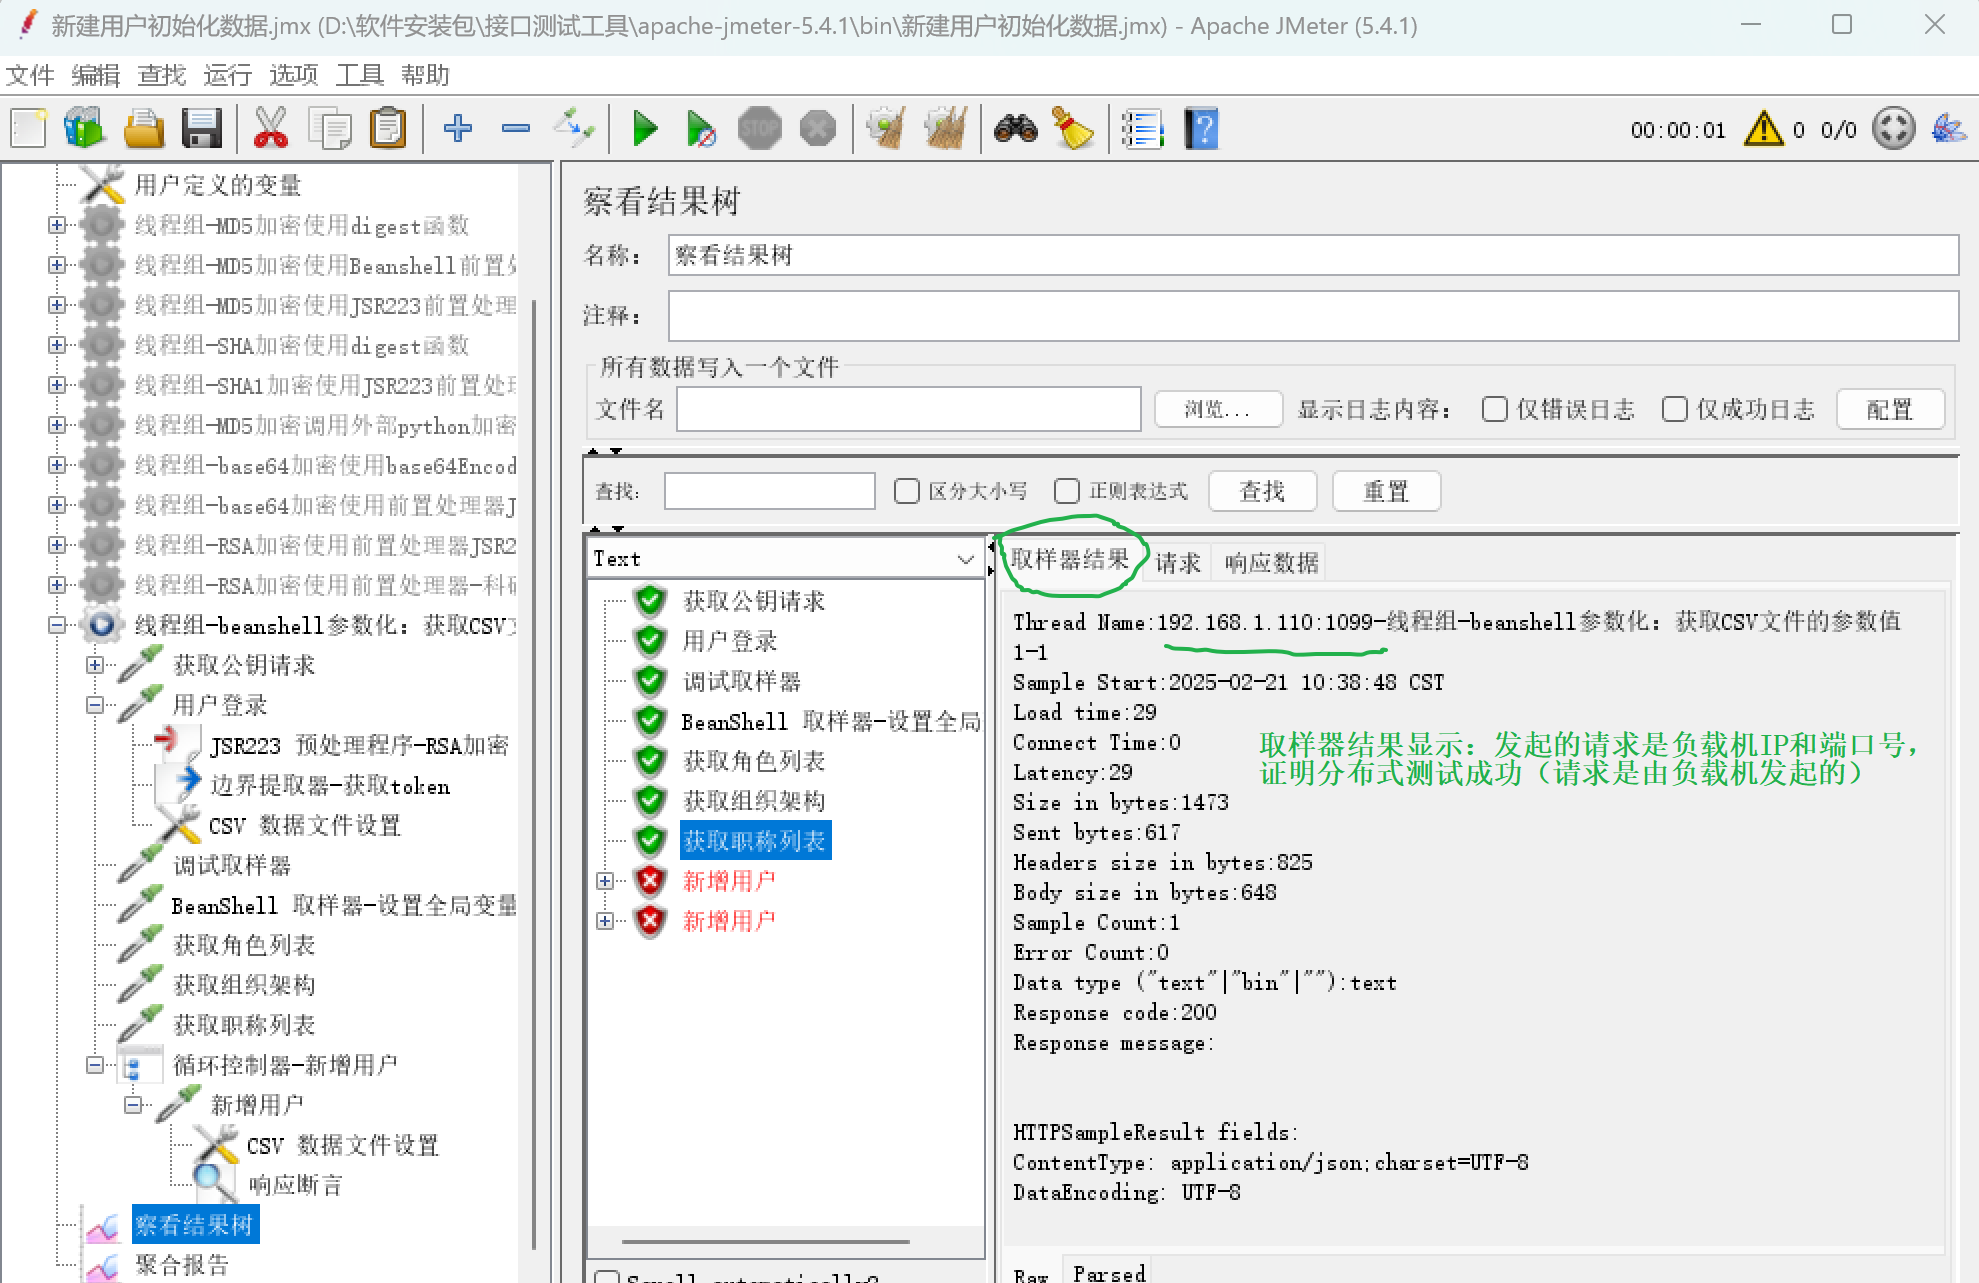Screen dimensions: 1979x1283
Task: Click the broom Reset Search icon
Action: 1073,129
